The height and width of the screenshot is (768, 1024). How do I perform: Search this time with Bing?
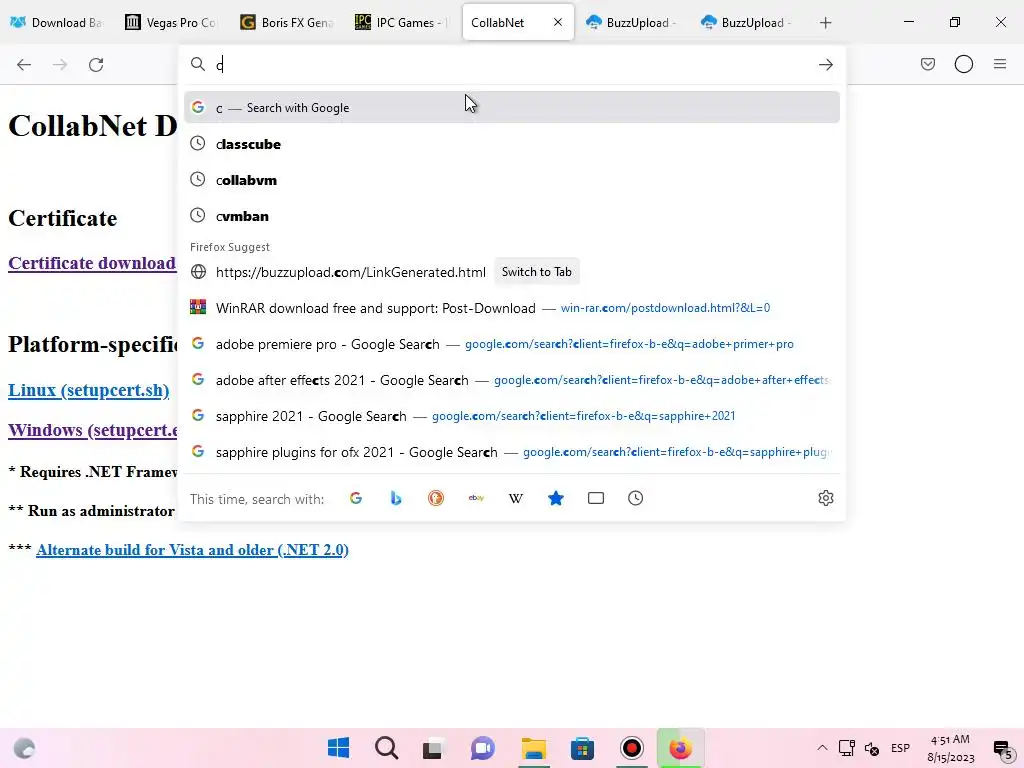pos(396,498)
